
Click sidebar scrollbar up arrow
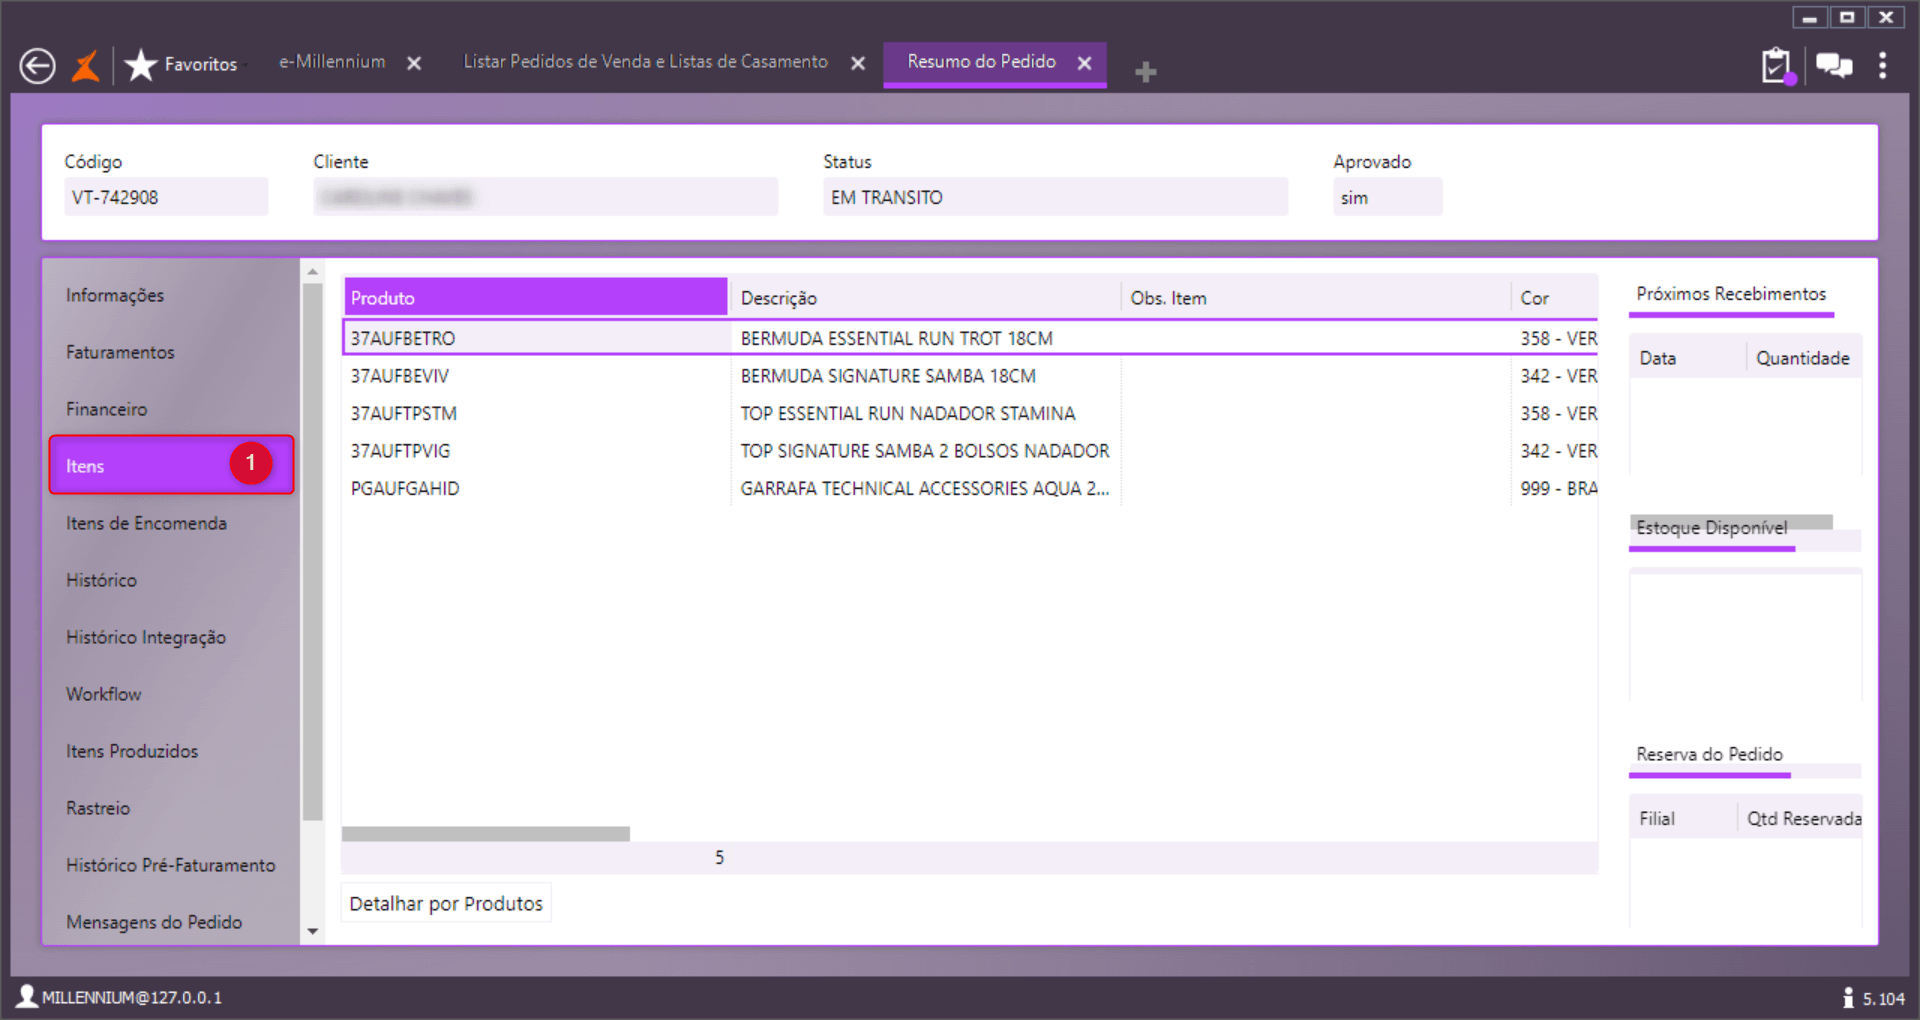313,271
